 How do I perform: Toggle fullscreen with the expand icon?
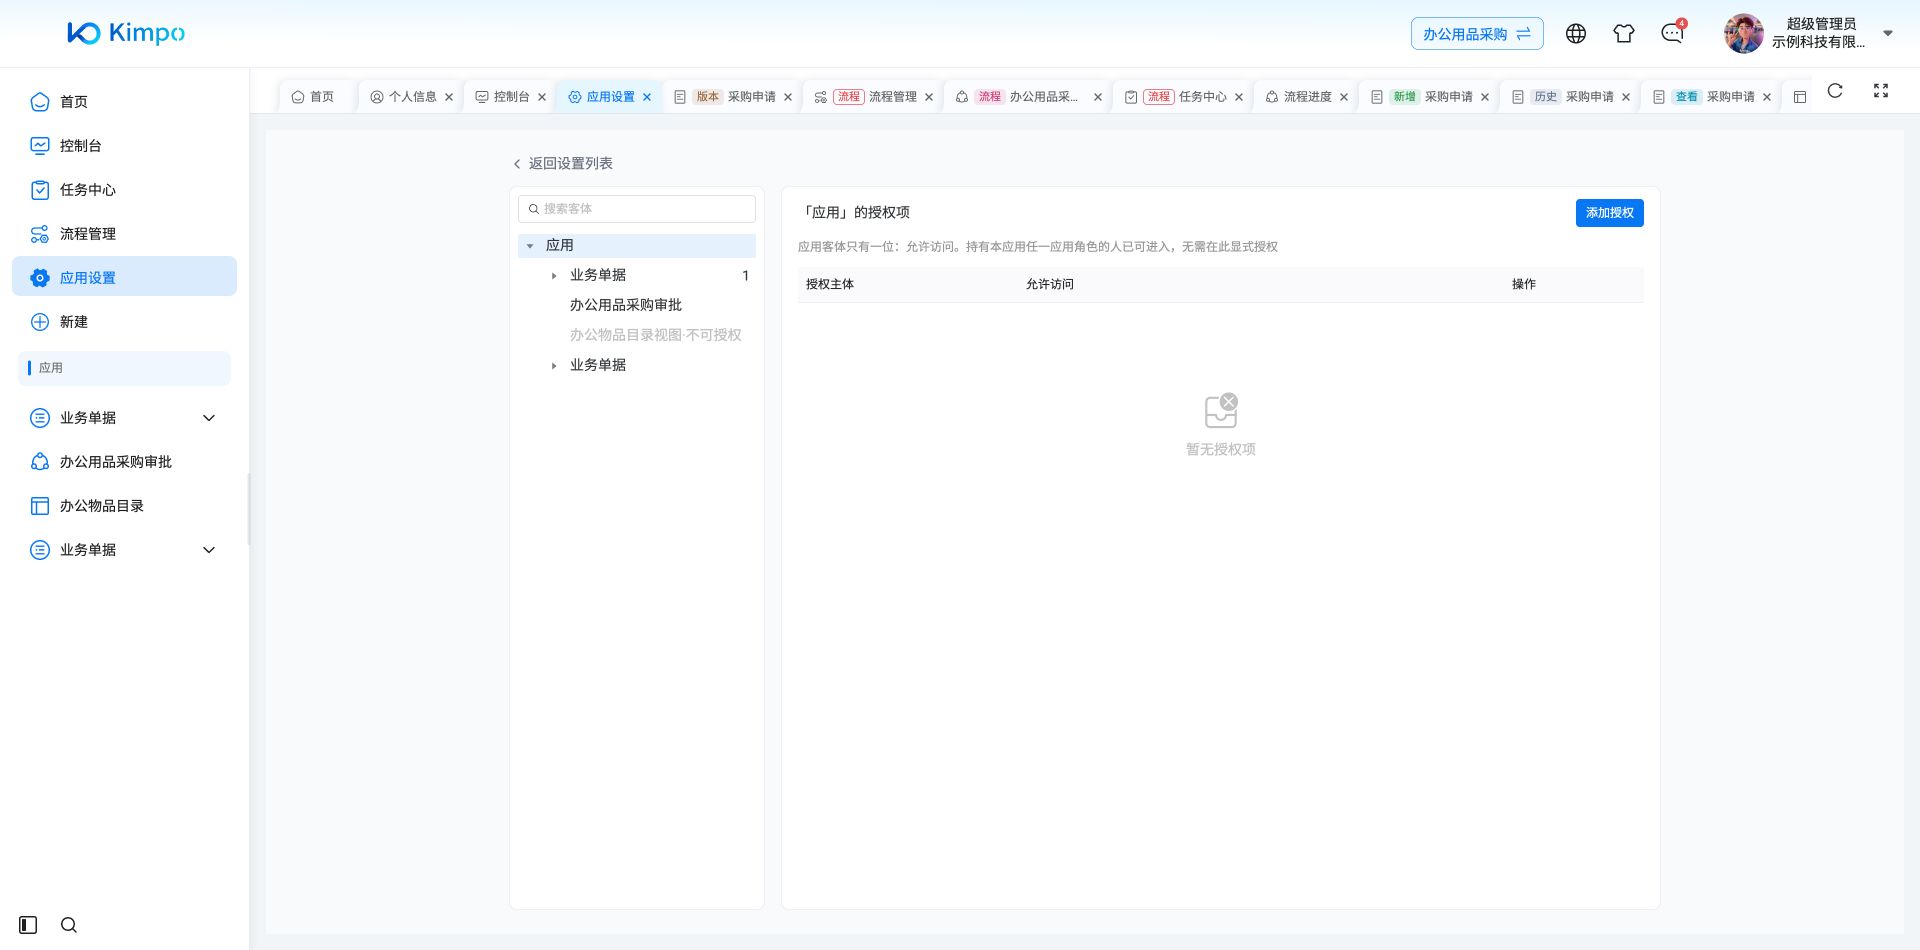1881,91
